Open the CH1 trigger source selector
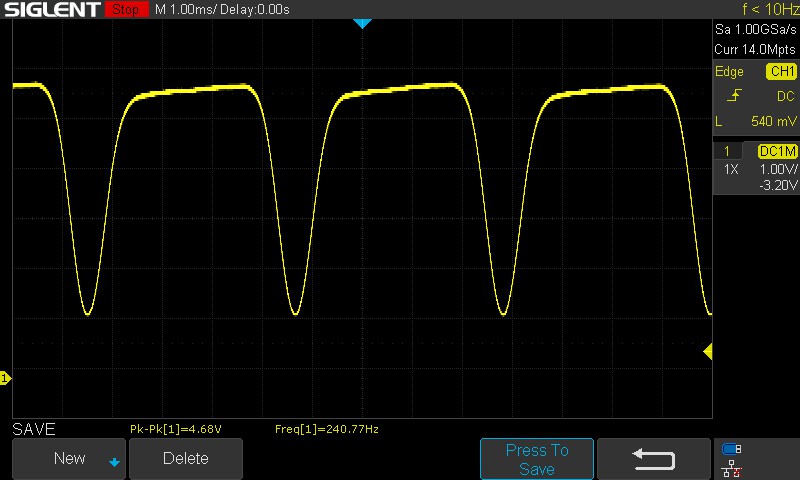The width and height of the screenshot is (800, 480). (780, 72)
